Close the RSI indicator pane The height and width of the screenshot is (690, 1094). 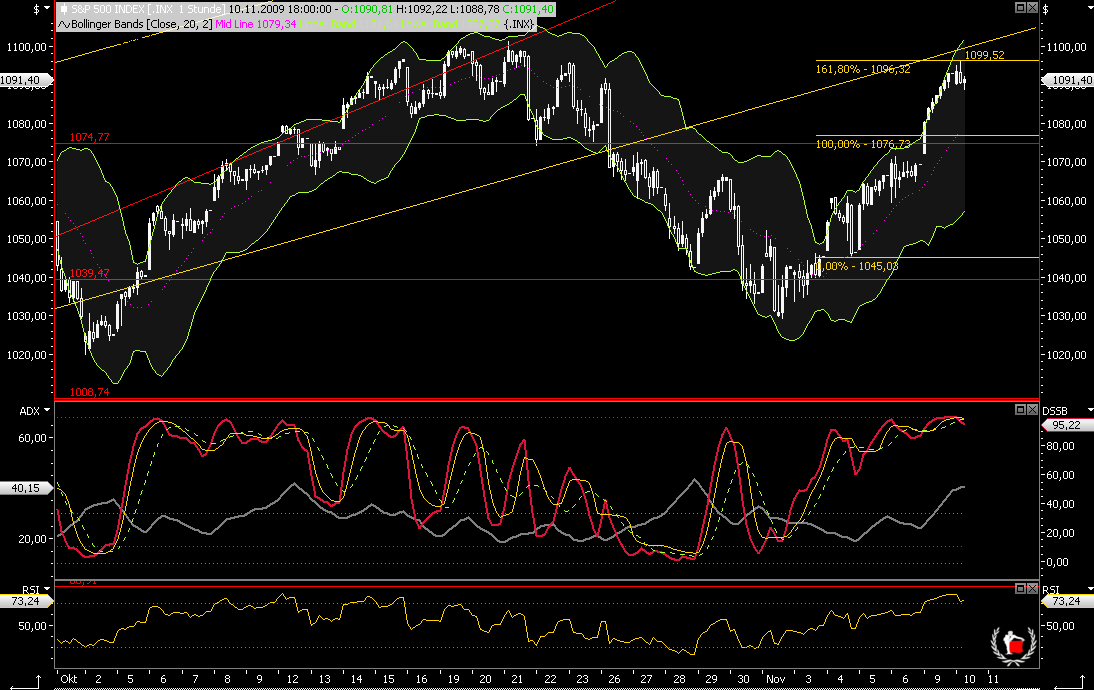click(x=1032, y=589)
